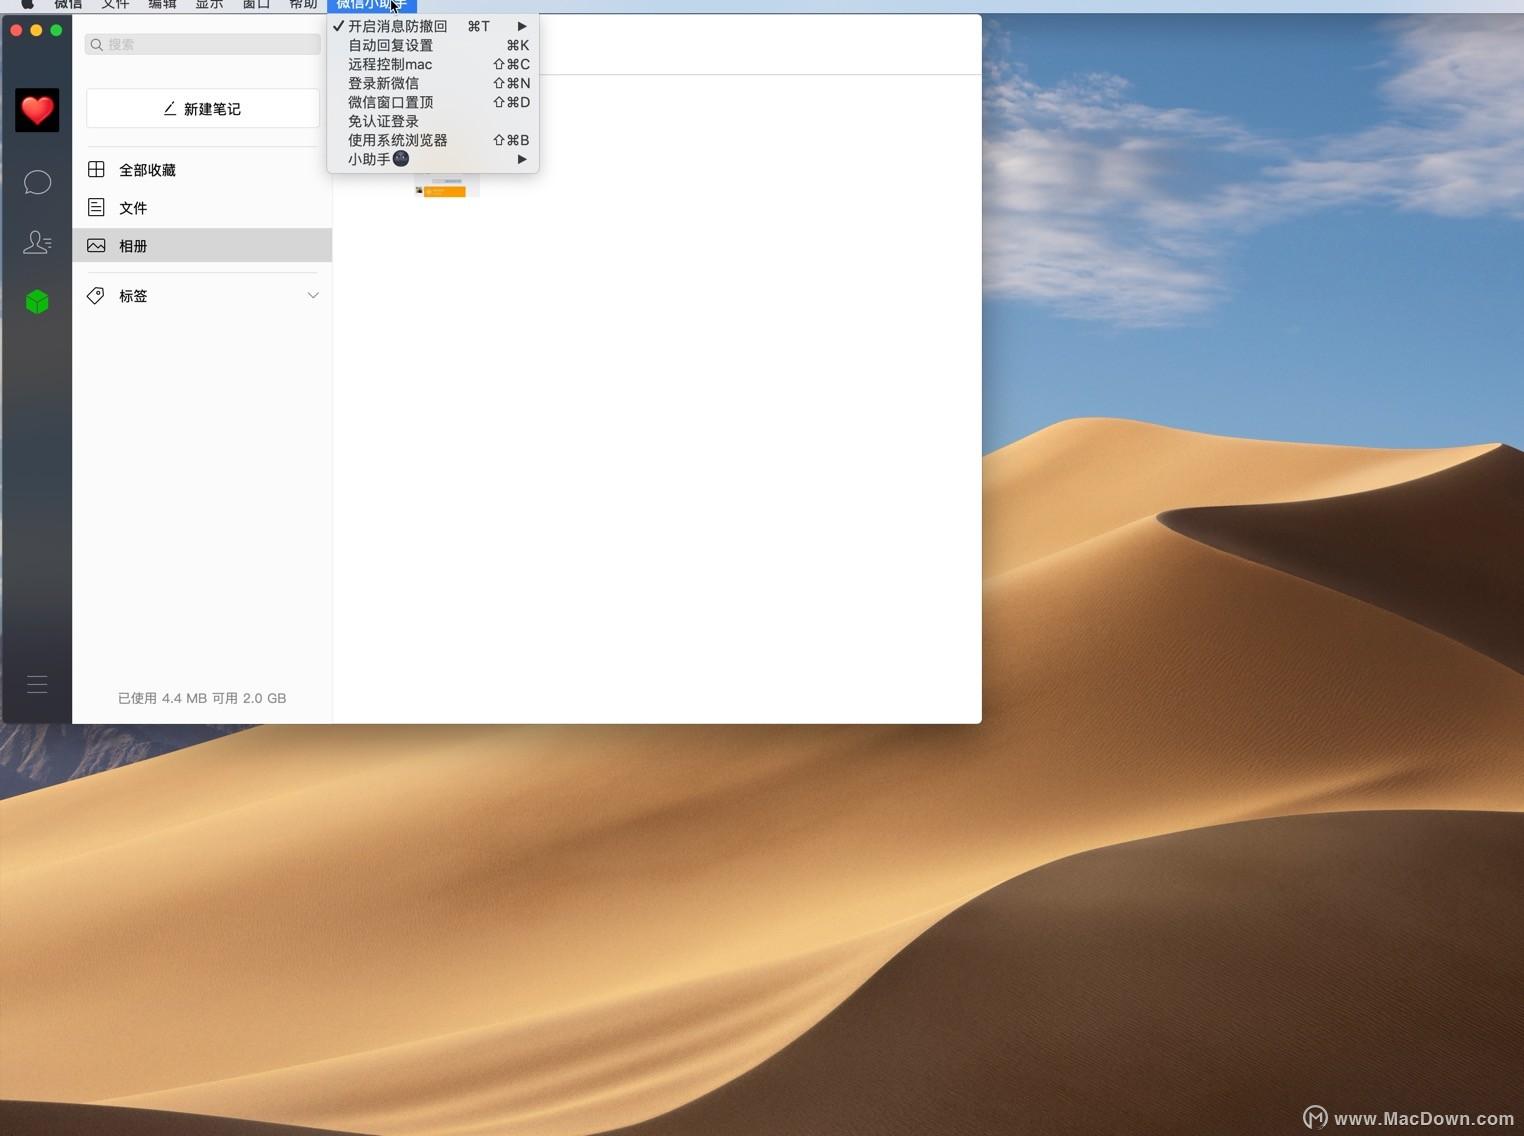Viewport: 1524px width, 1136px height.
Task: Click the magnifier icon in search box
Action: [x=97, y=44]
